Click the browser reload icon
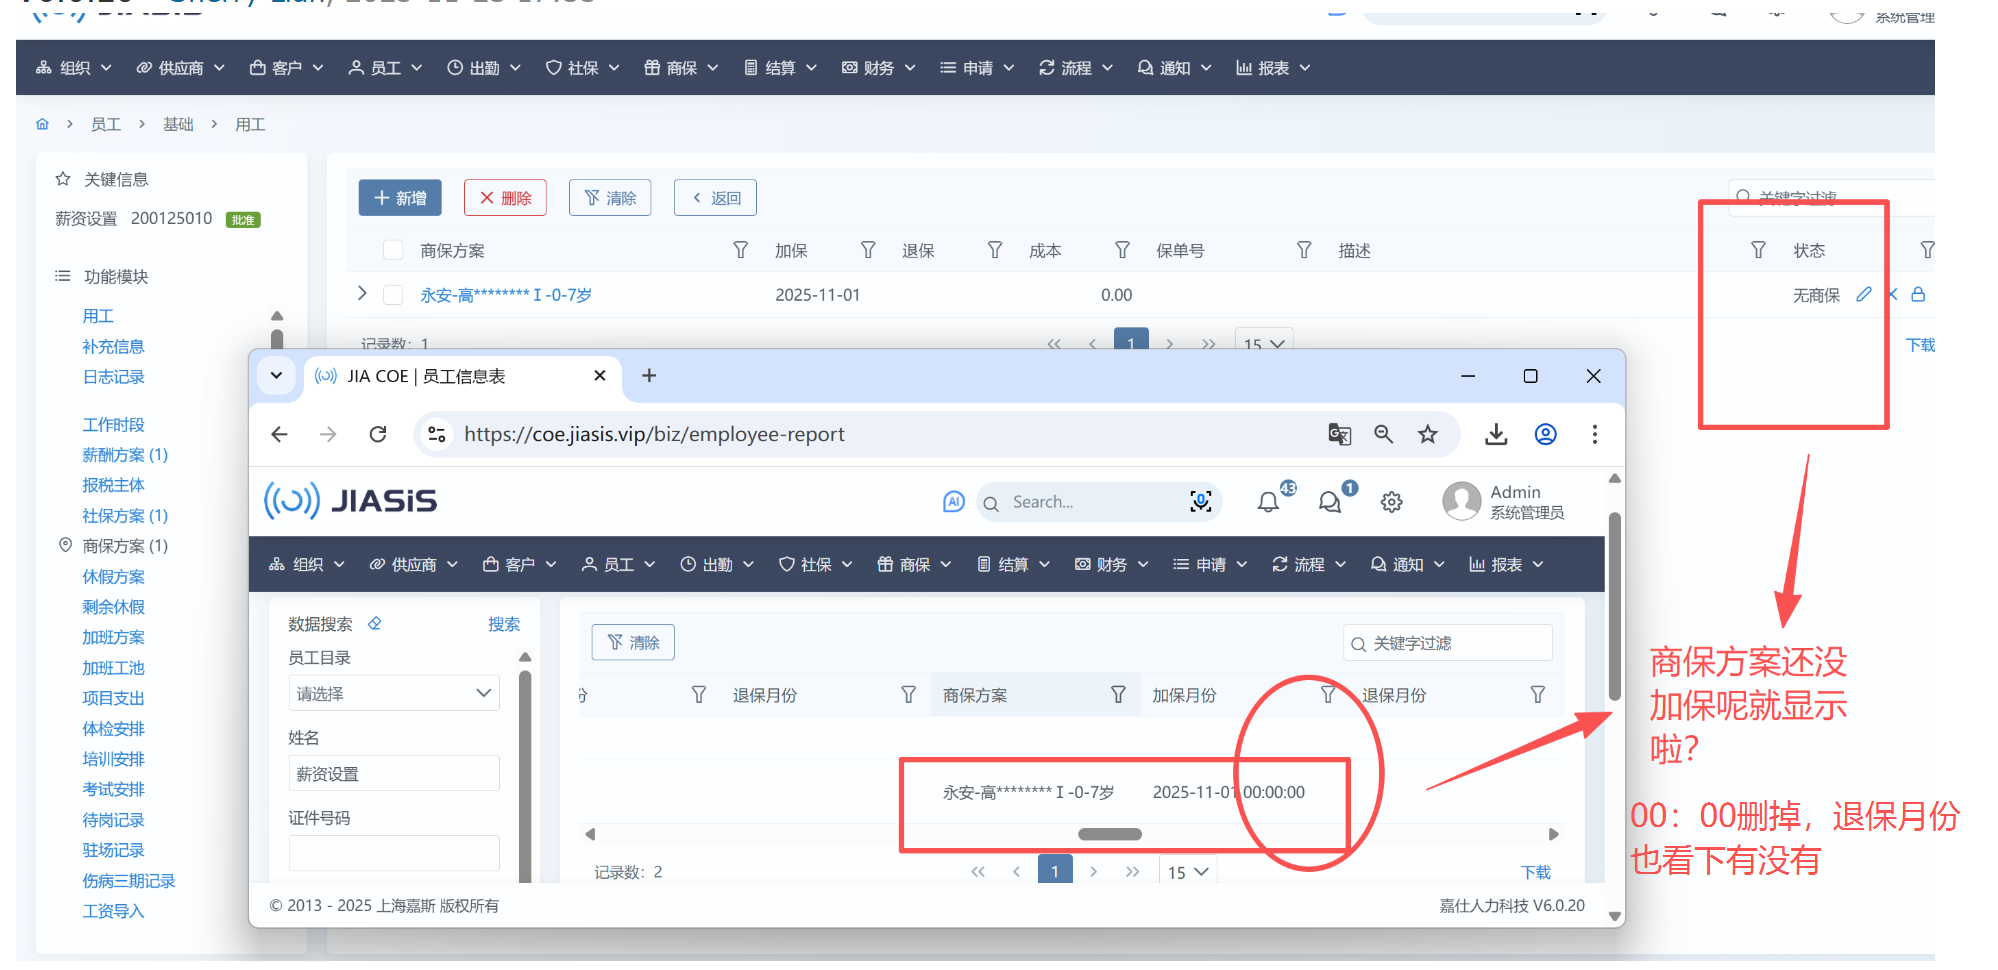The image size is (1998, 970). [x=378, y=434]
